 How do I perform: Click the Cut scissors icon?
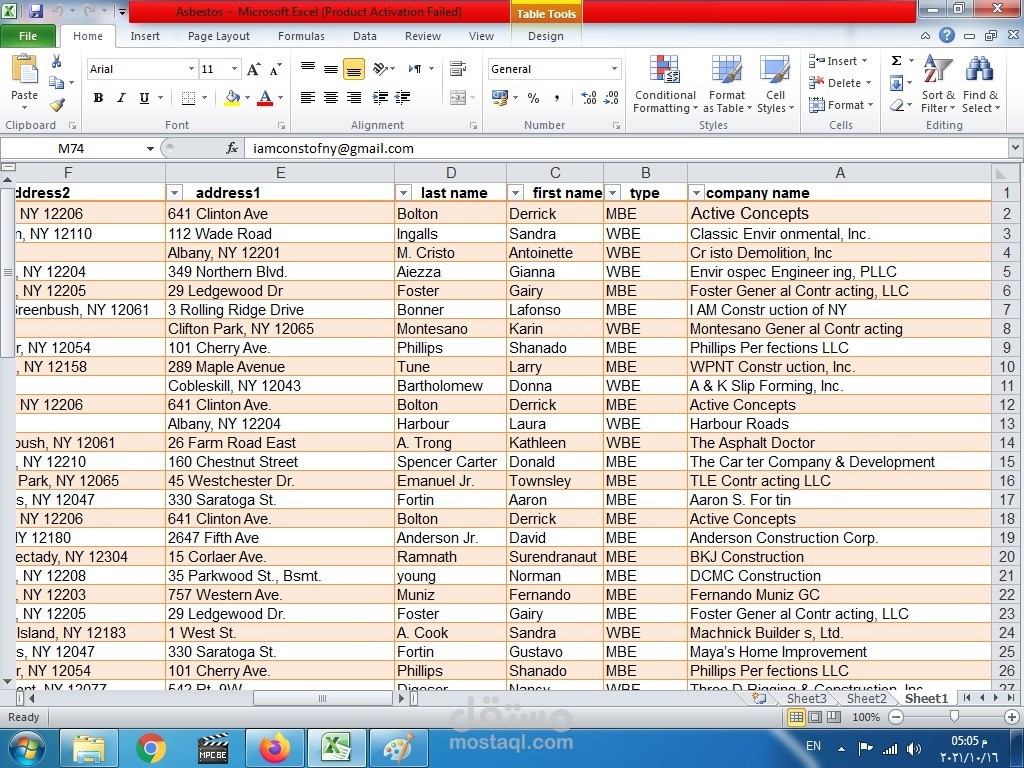(x=57, y=61)
